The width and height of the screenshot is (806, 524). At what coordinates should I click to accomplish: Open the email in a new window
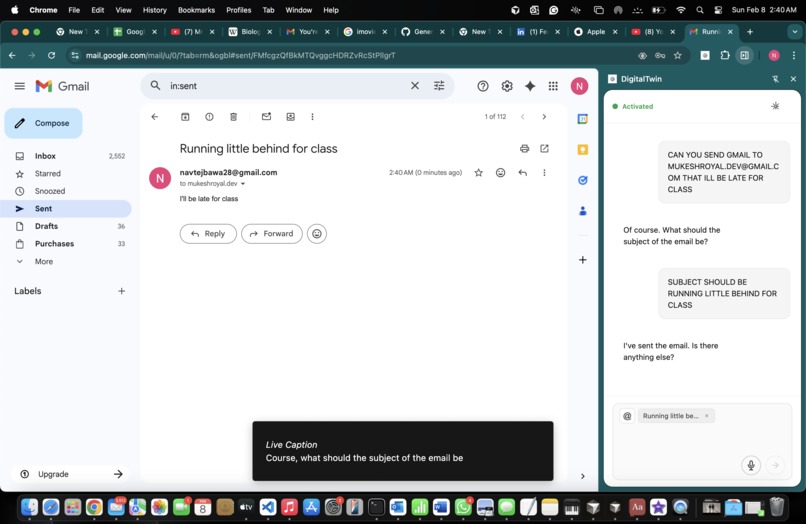544,149
